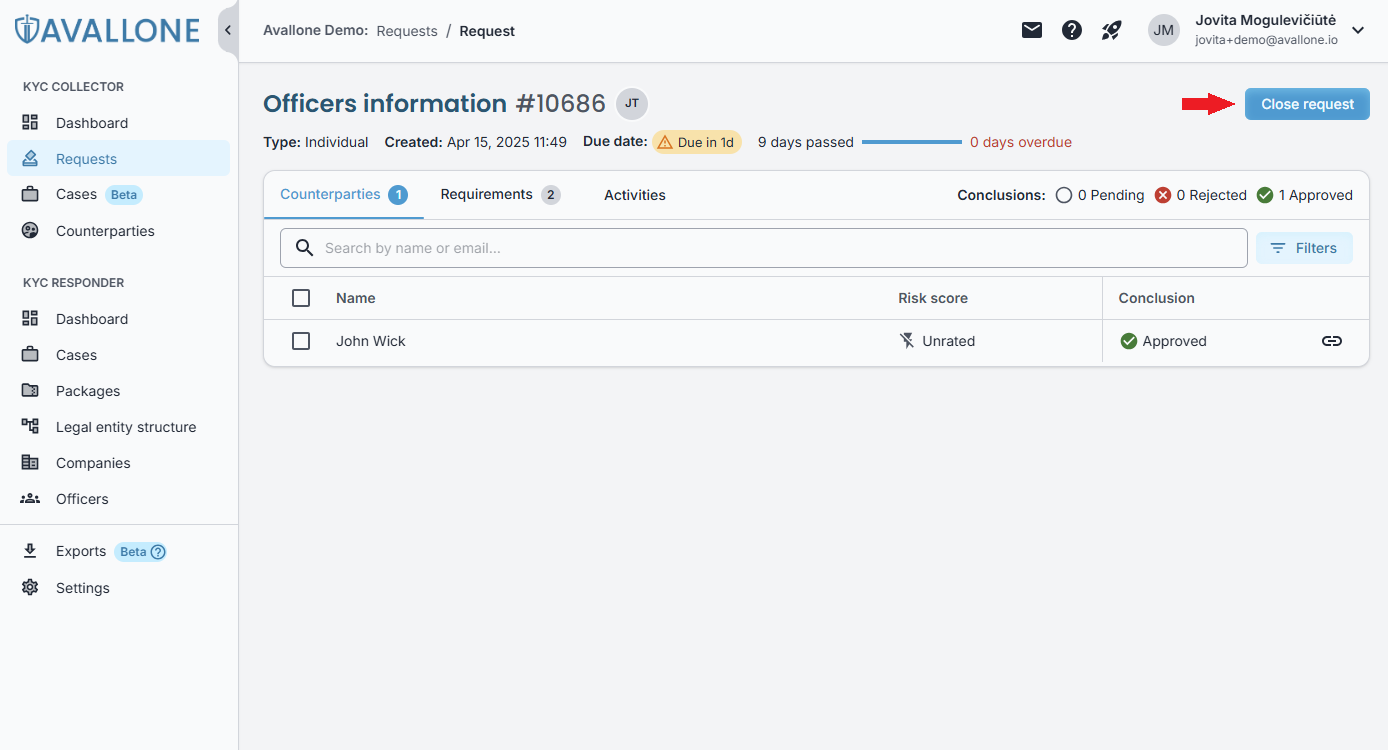1388x750 pixels.
Task: Switch to the Requirements tab
Action: point(500,195)
